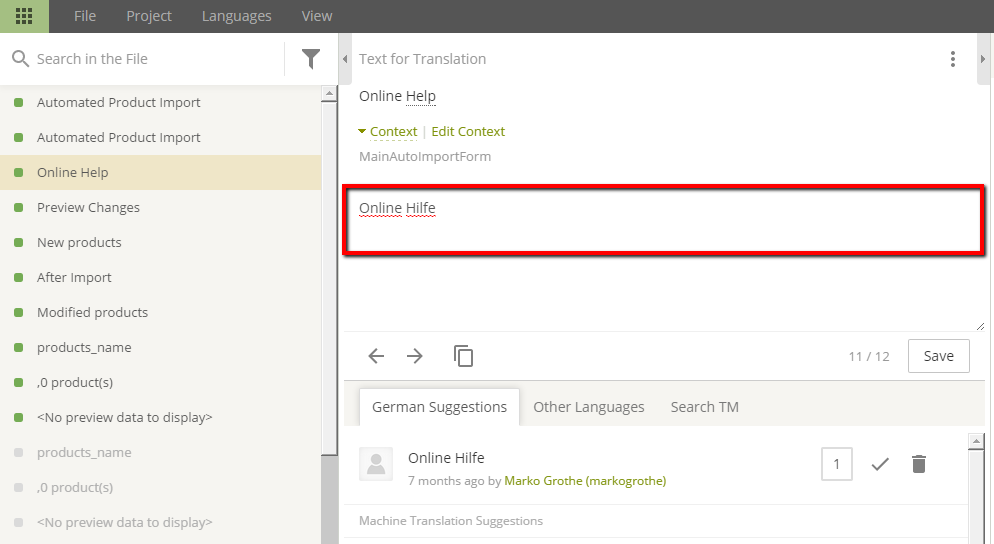Click the copy source text icon
Image resolution: width=994 pixels, height=544 pixels.
[x=463, y=356]
